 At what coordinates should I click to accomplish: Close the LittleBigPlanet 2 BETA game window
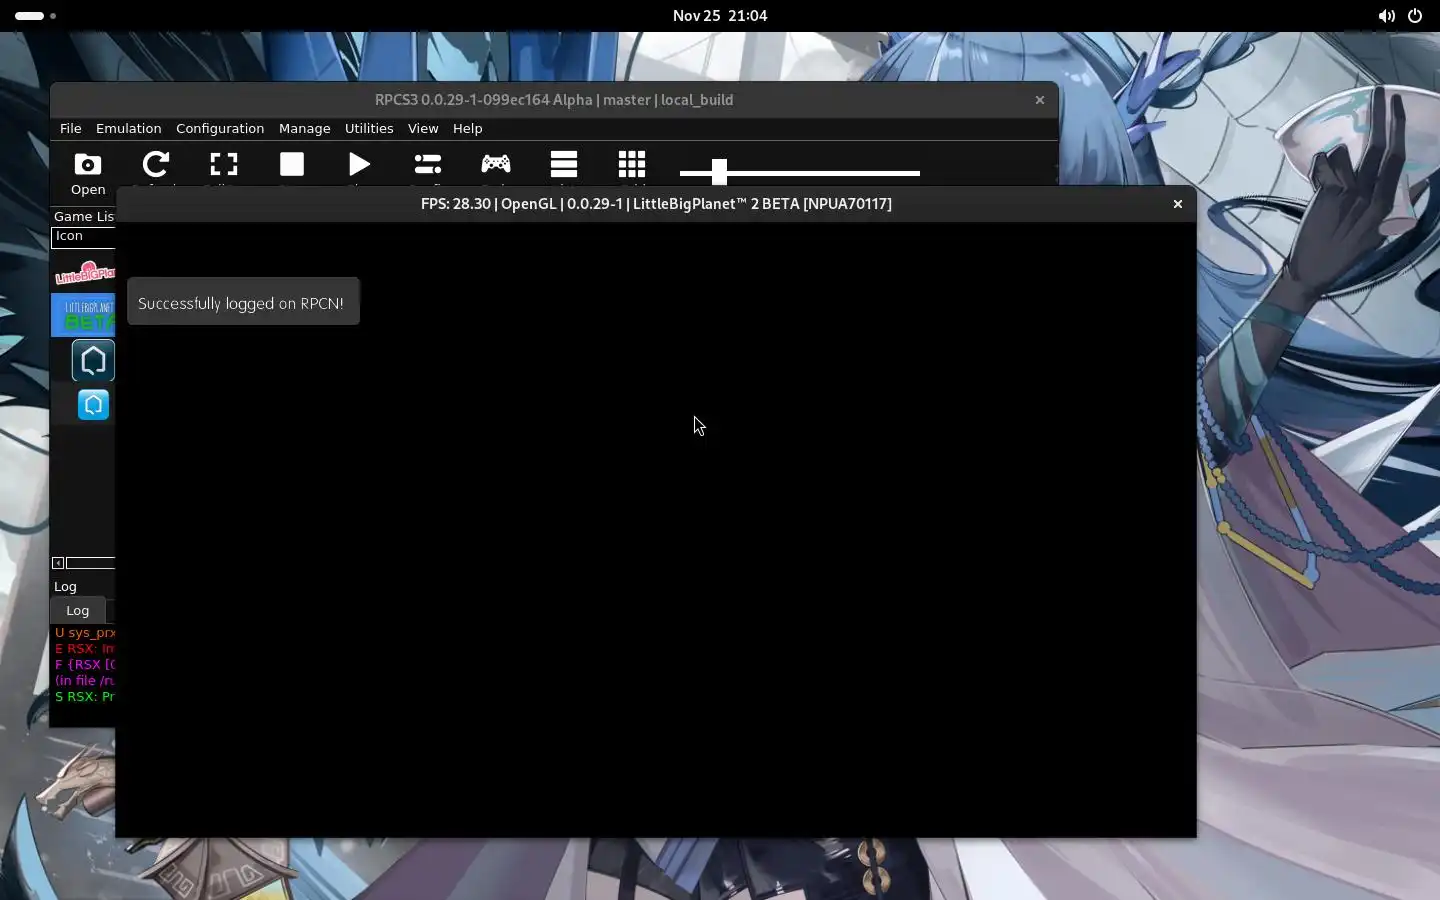(1177, 204)
